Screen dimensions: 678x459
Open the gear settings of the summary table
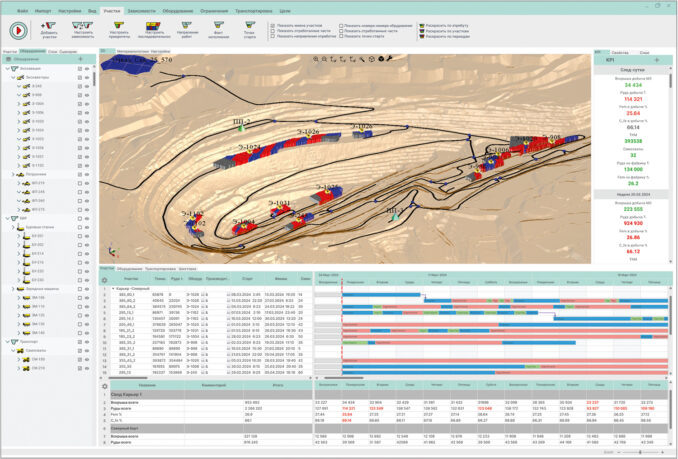[104, 386]
